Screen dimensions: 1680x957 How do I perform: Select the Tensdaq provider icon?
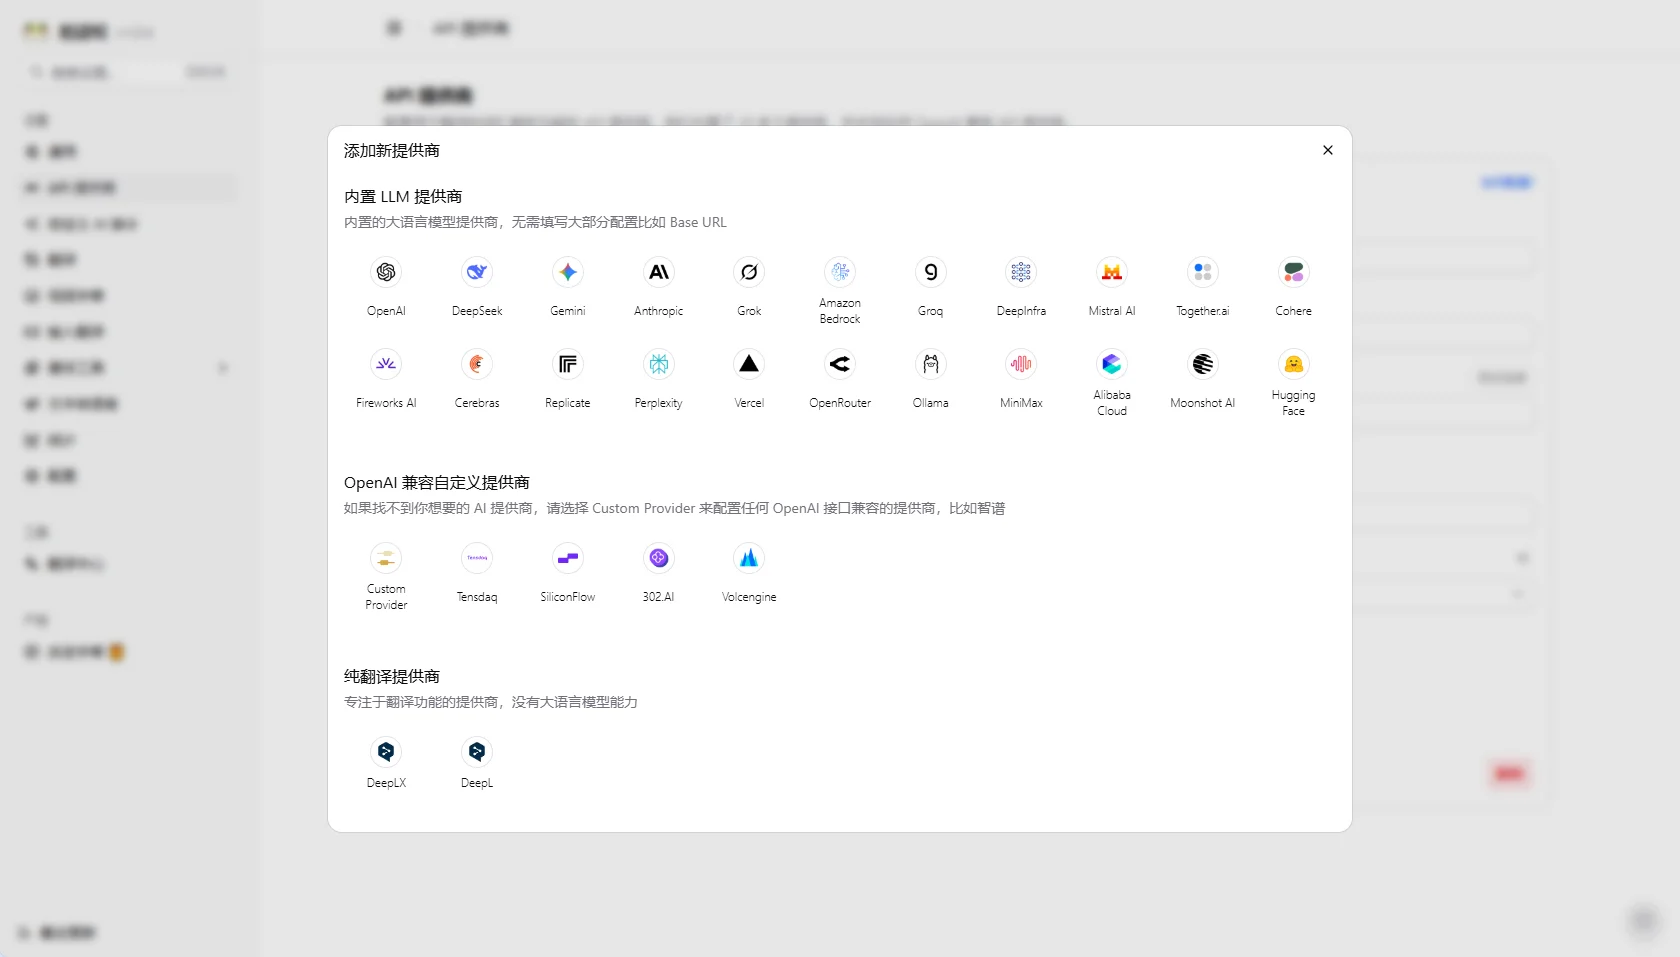(477, 558)
